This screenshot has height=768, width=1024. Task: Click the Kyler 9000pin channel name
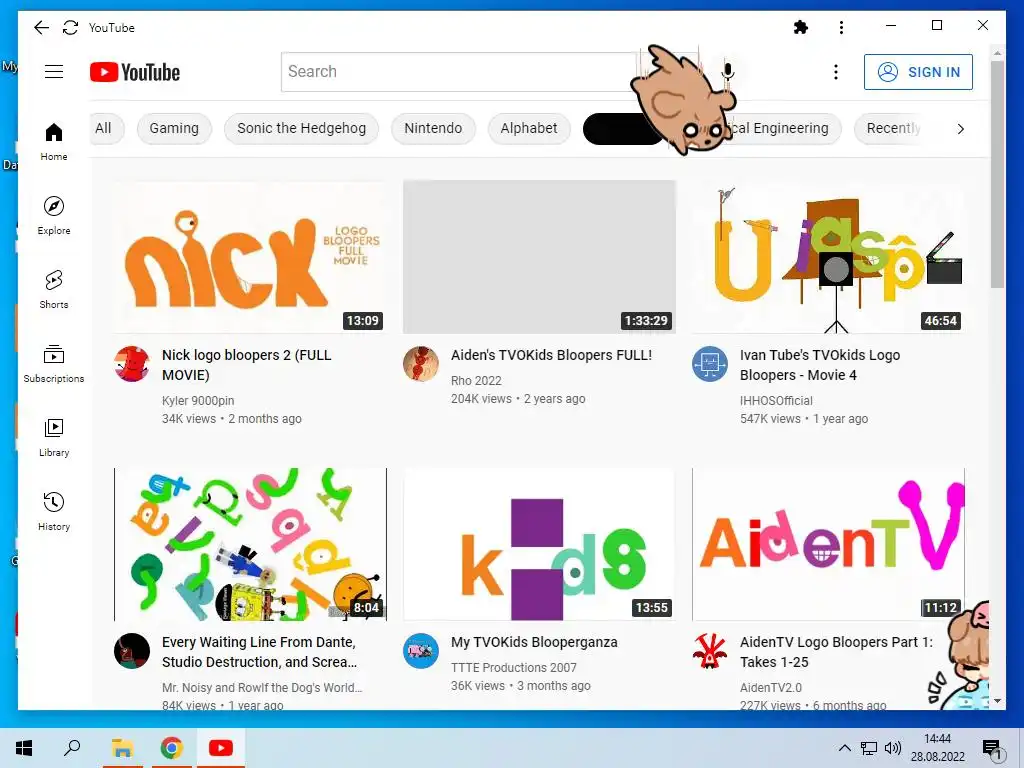pyautogui.click(x=198, y=400)
